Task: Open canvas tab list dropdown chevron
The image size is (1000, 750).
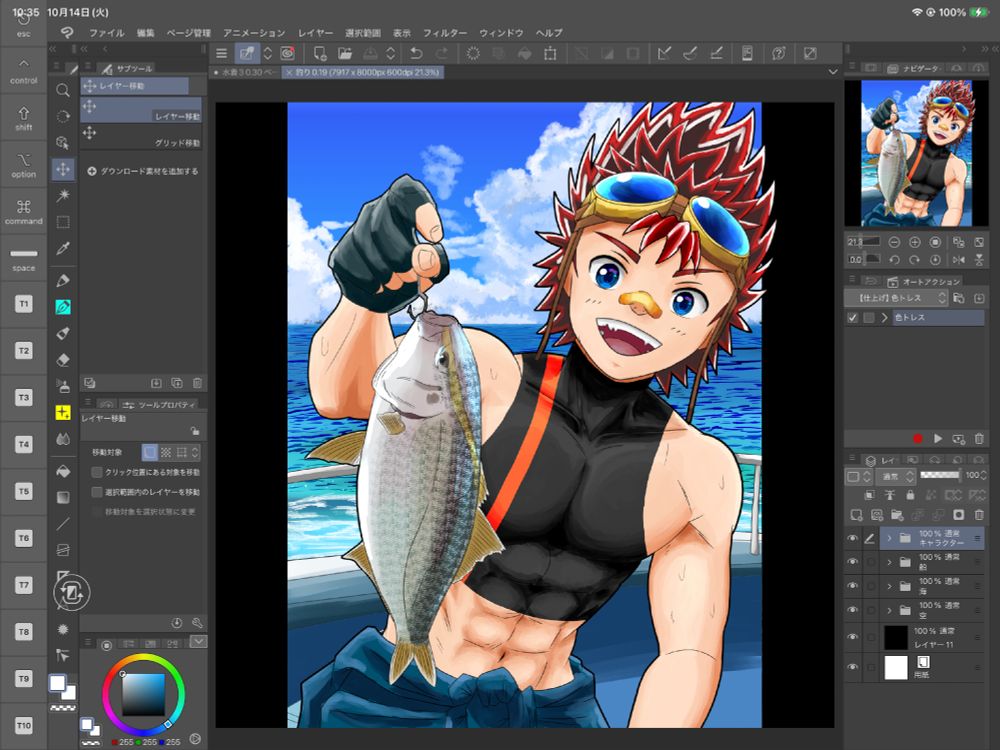Action: point(833,72)
